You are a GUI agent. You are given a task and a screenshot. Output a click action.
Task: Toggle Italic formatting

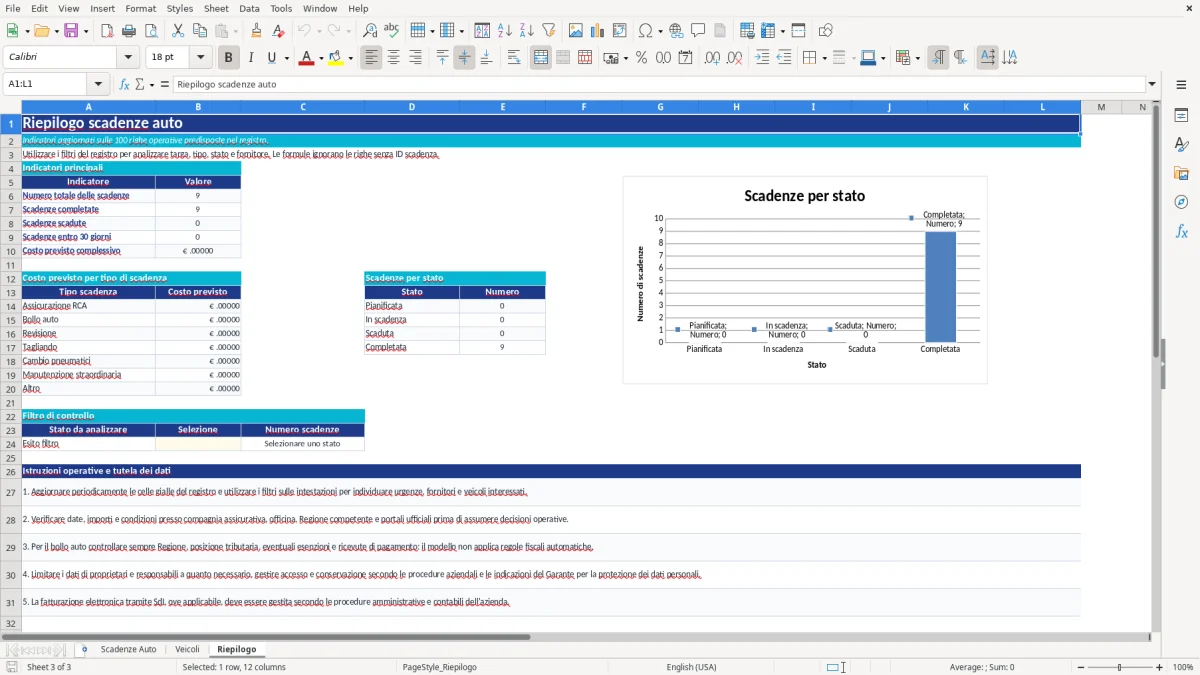tap(250, 58)
